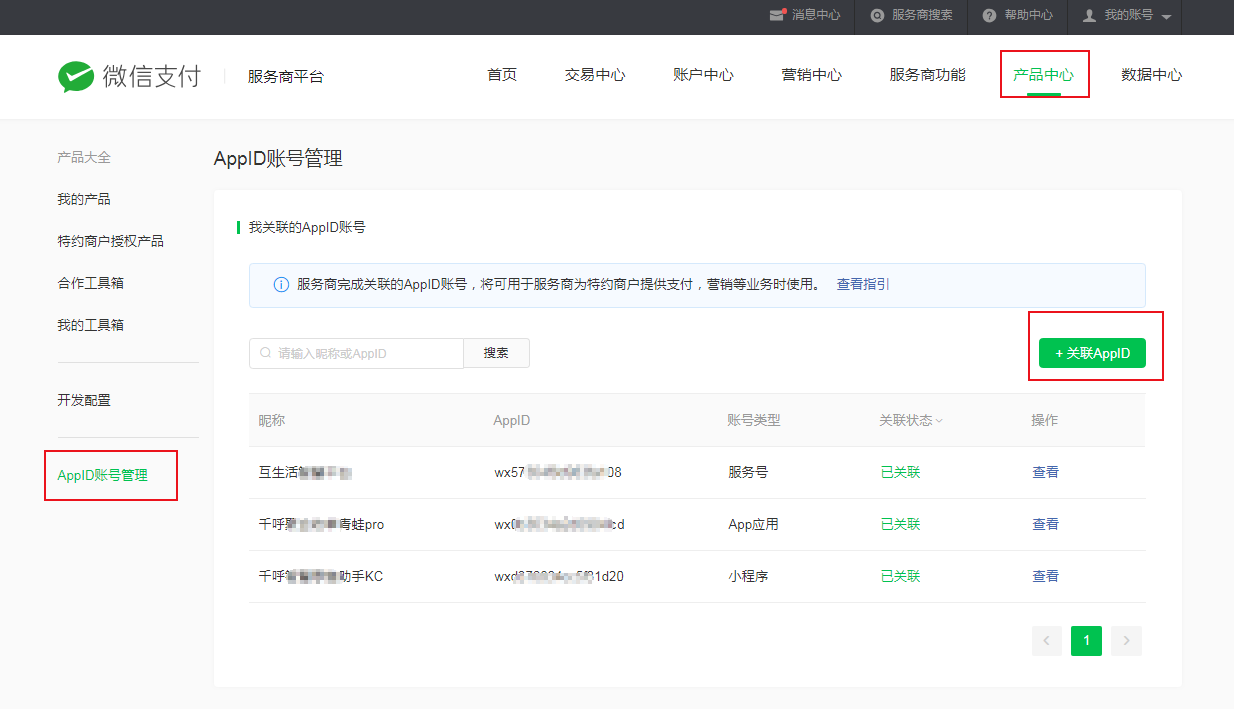Viewport: 1234px width, 709px height.
Task: Focus the nickname or AppID search field
Action: click(x=356, y=353)
